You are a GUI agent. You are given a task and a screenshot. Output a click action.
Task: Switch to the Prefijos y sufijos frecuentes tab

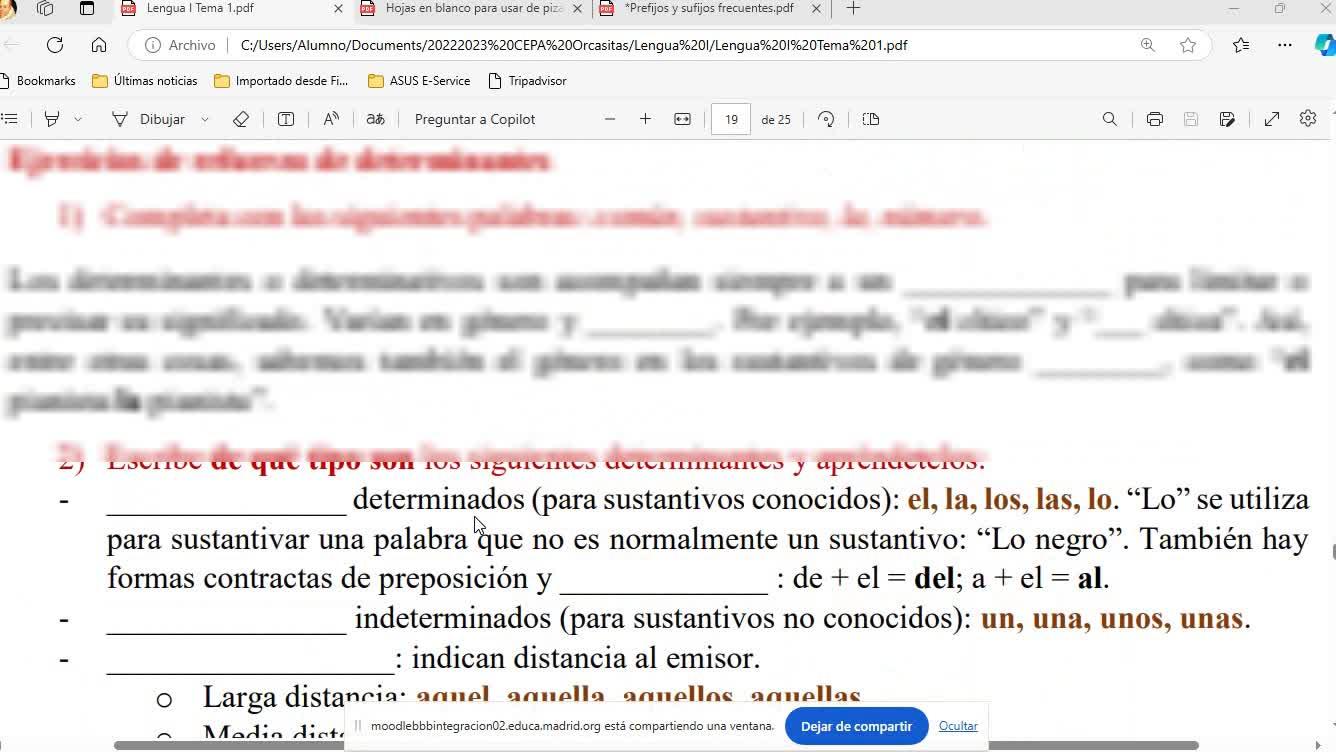[708, 9]
